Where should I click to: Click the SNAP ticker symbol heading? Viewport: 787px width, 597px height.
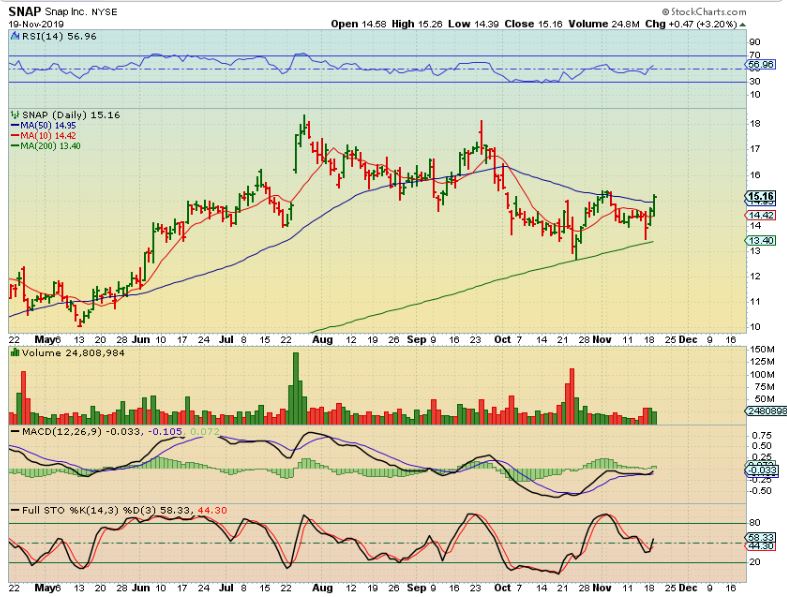coord(25,11)
